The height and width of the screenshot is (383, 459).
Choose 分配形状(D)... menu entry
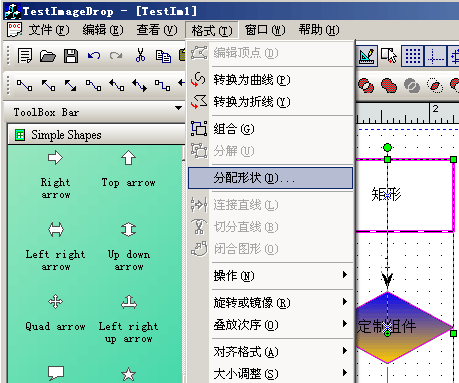click(270, 178)
